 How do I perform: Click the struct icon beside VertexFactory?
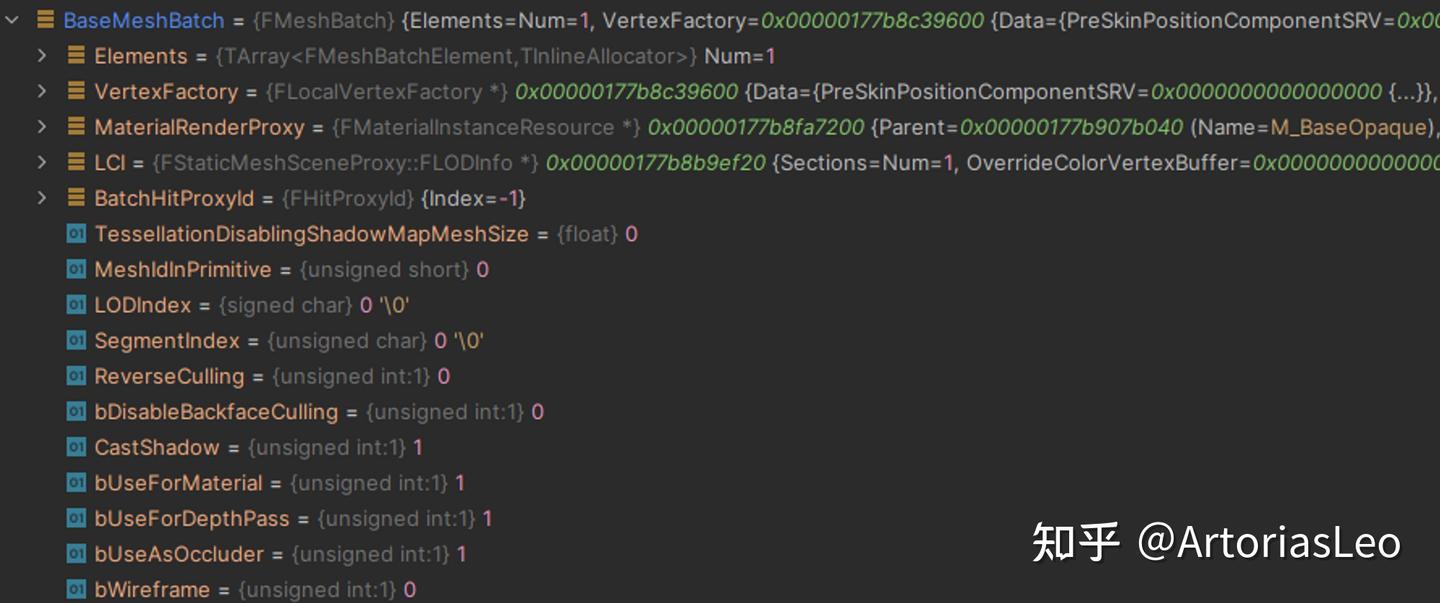click(x=76, y=92)
